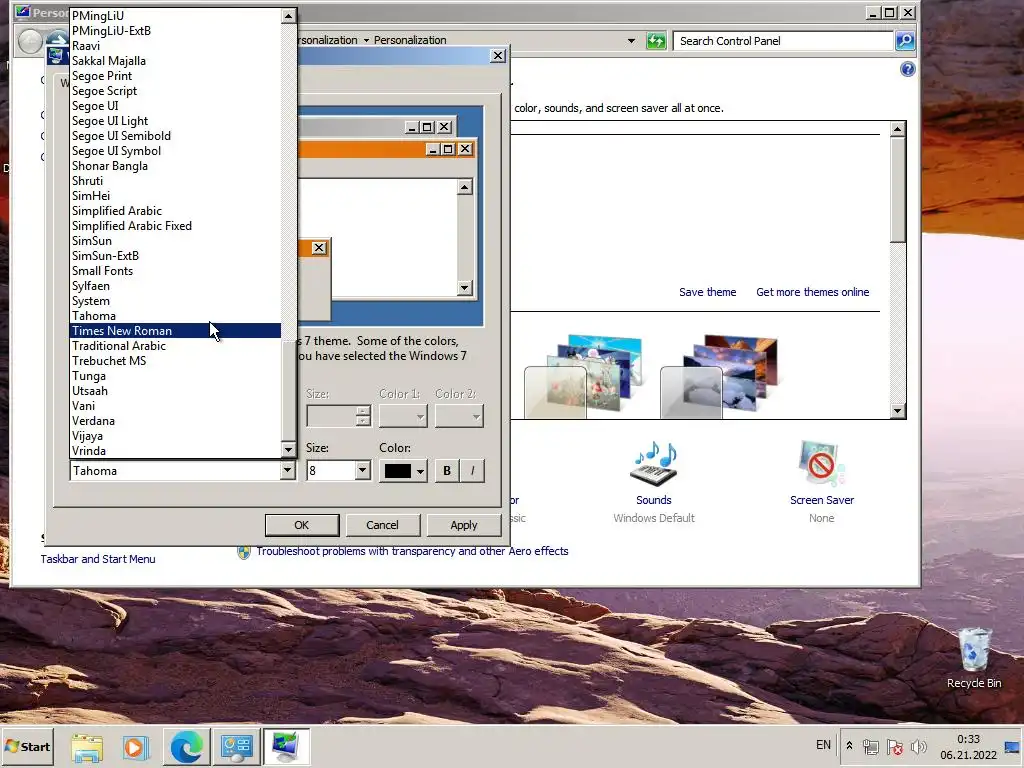This screenshot has width=1024, height=768.
Task: Select Traditional Arabic font
Action: [x=175, y=346]
